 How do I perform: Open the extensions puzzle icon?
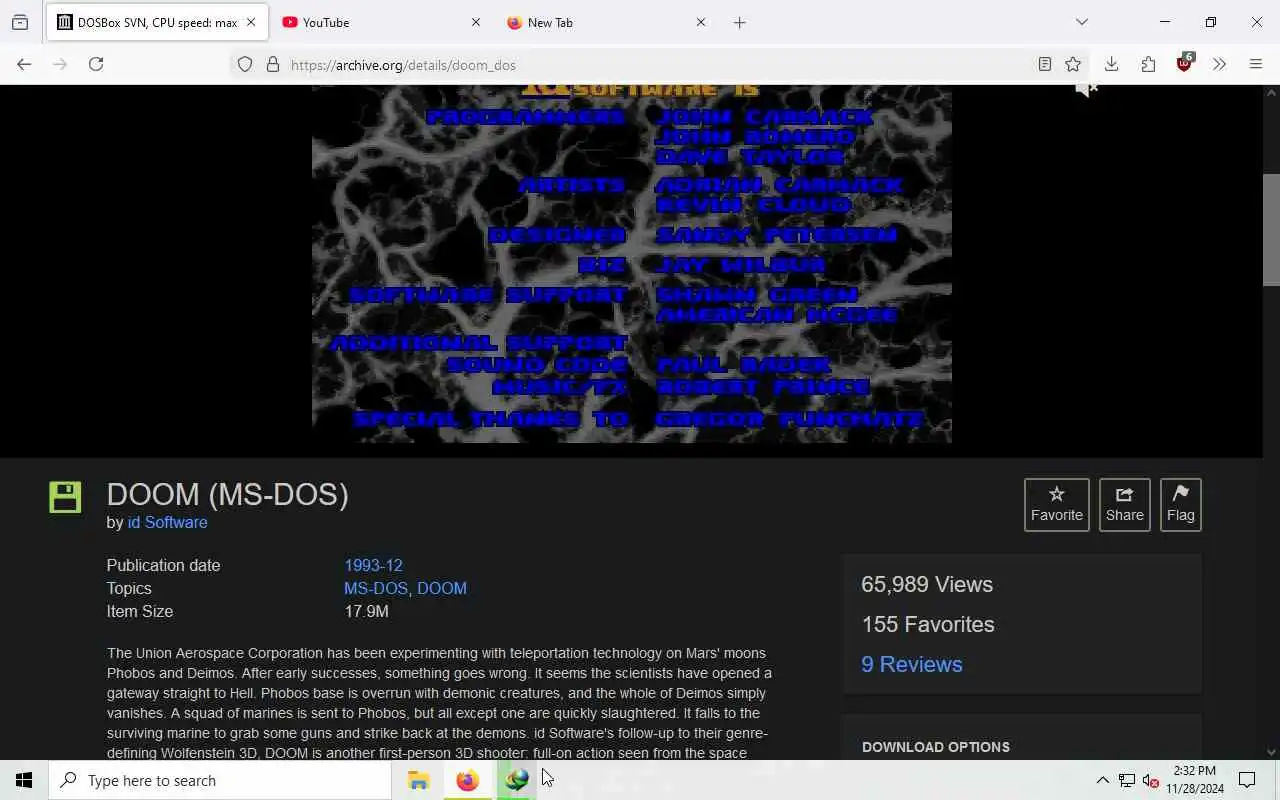[1148, 65]
